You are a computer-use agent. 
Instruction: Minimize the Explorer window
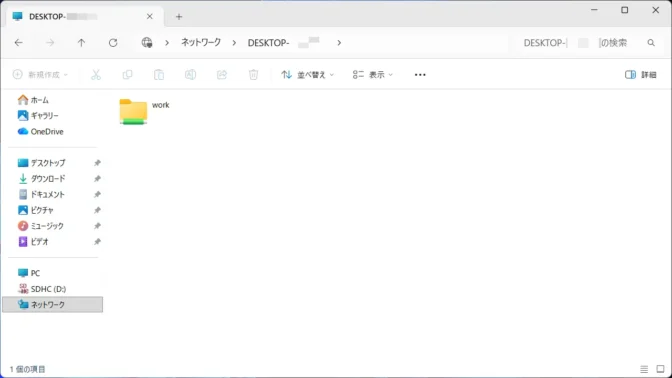tap(594, 10)
